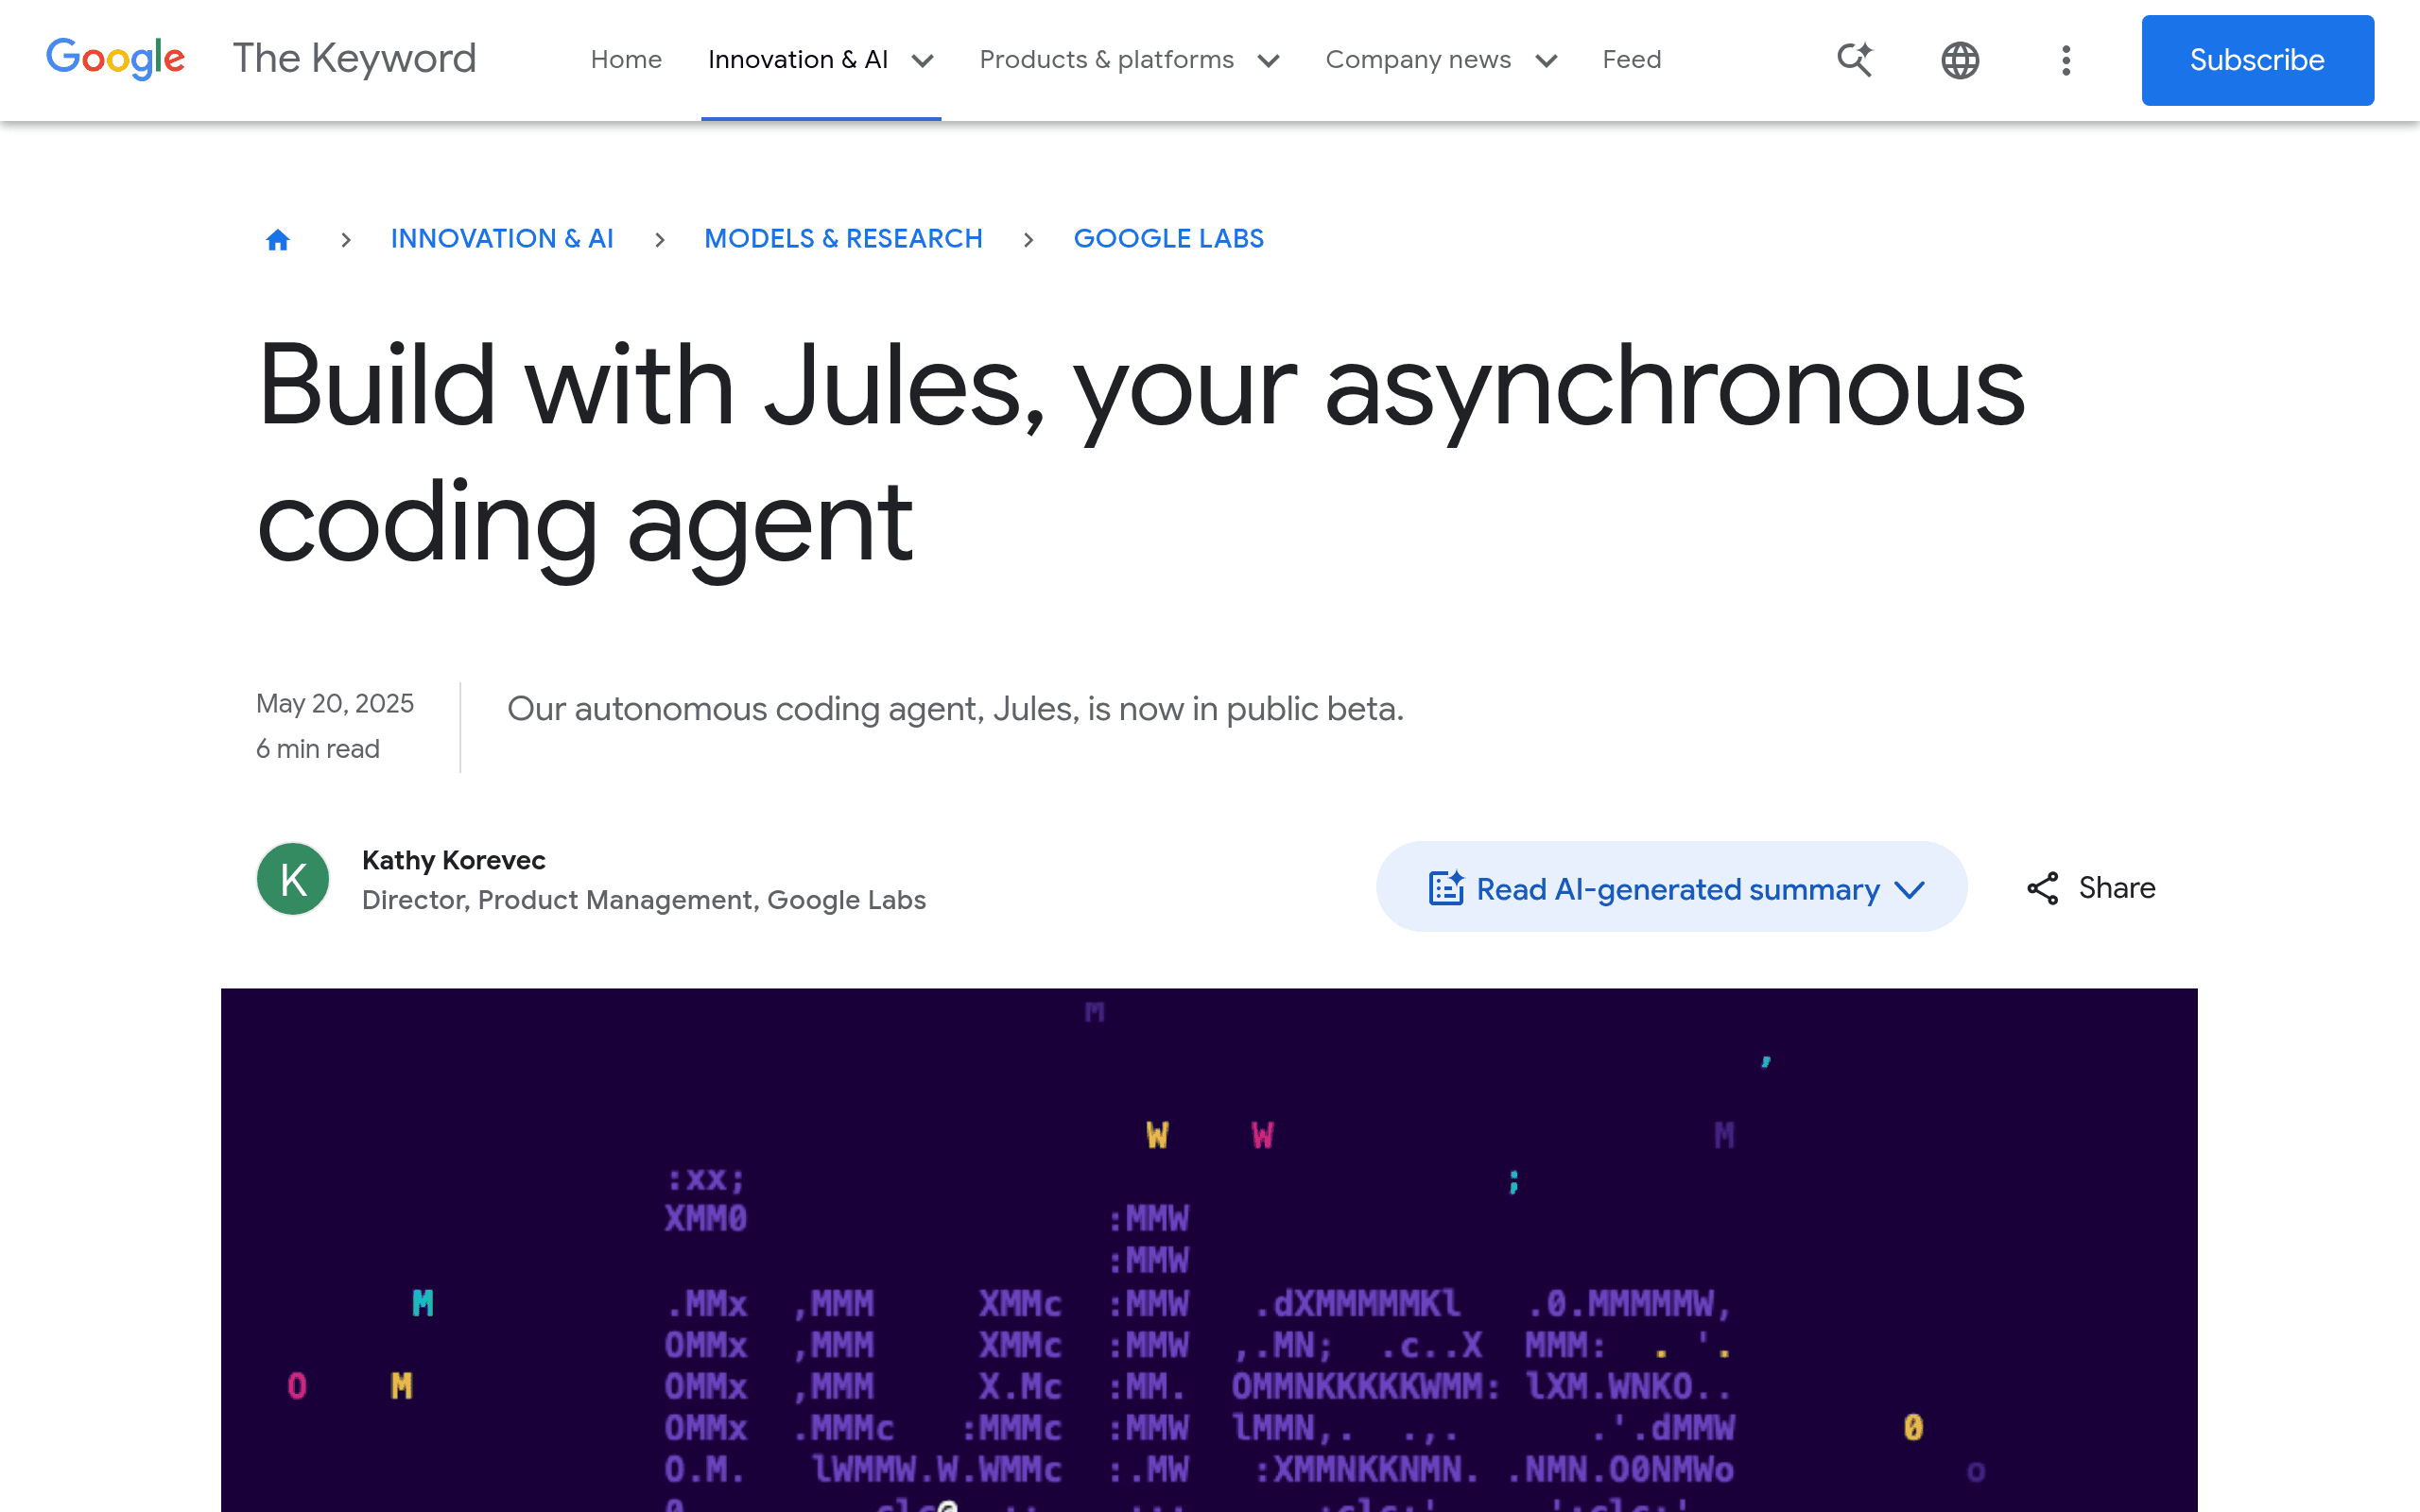Go to the Home nav item

click(626, 60)
